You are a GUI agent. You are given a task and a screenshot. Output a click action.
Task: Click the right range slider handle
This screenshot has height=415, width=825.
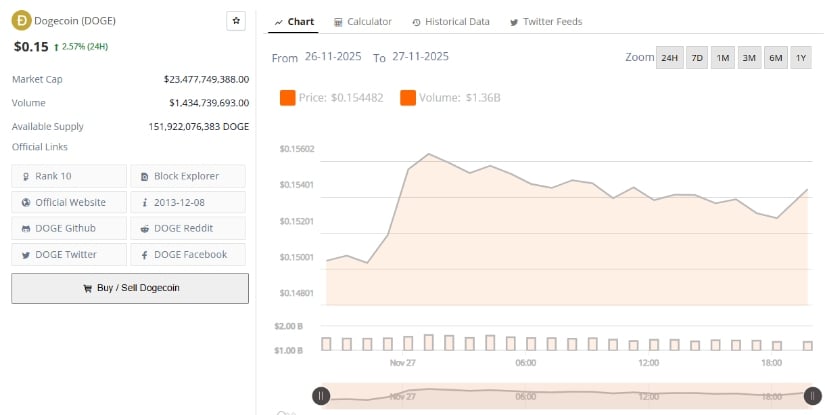coord(811,396)
